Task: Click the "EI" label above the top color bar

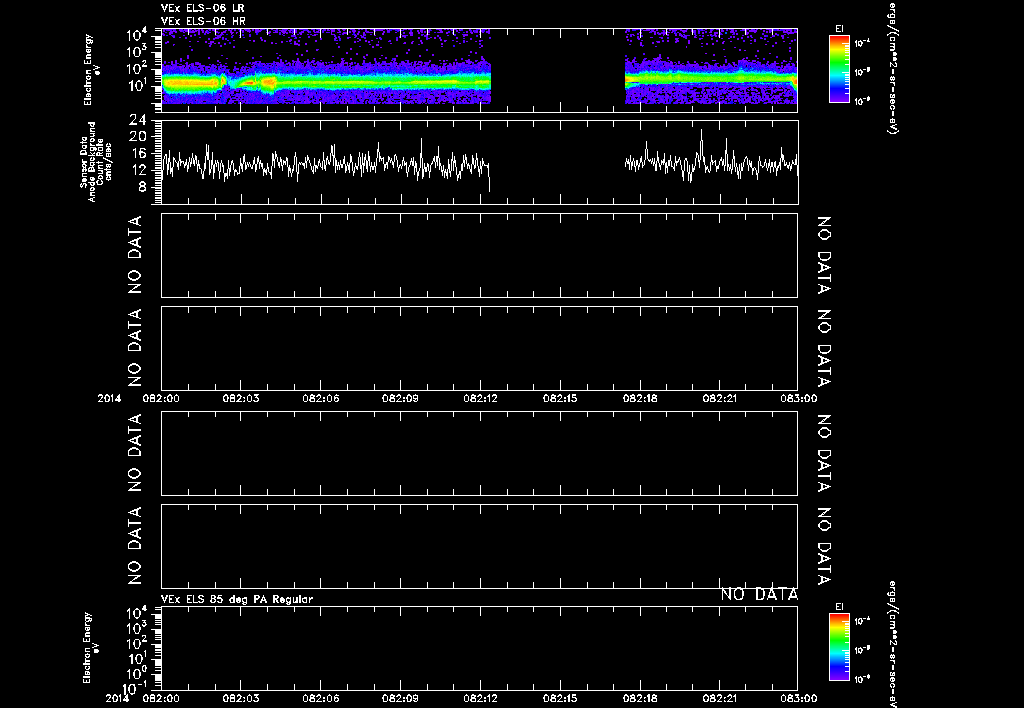Action: [839, 29]
